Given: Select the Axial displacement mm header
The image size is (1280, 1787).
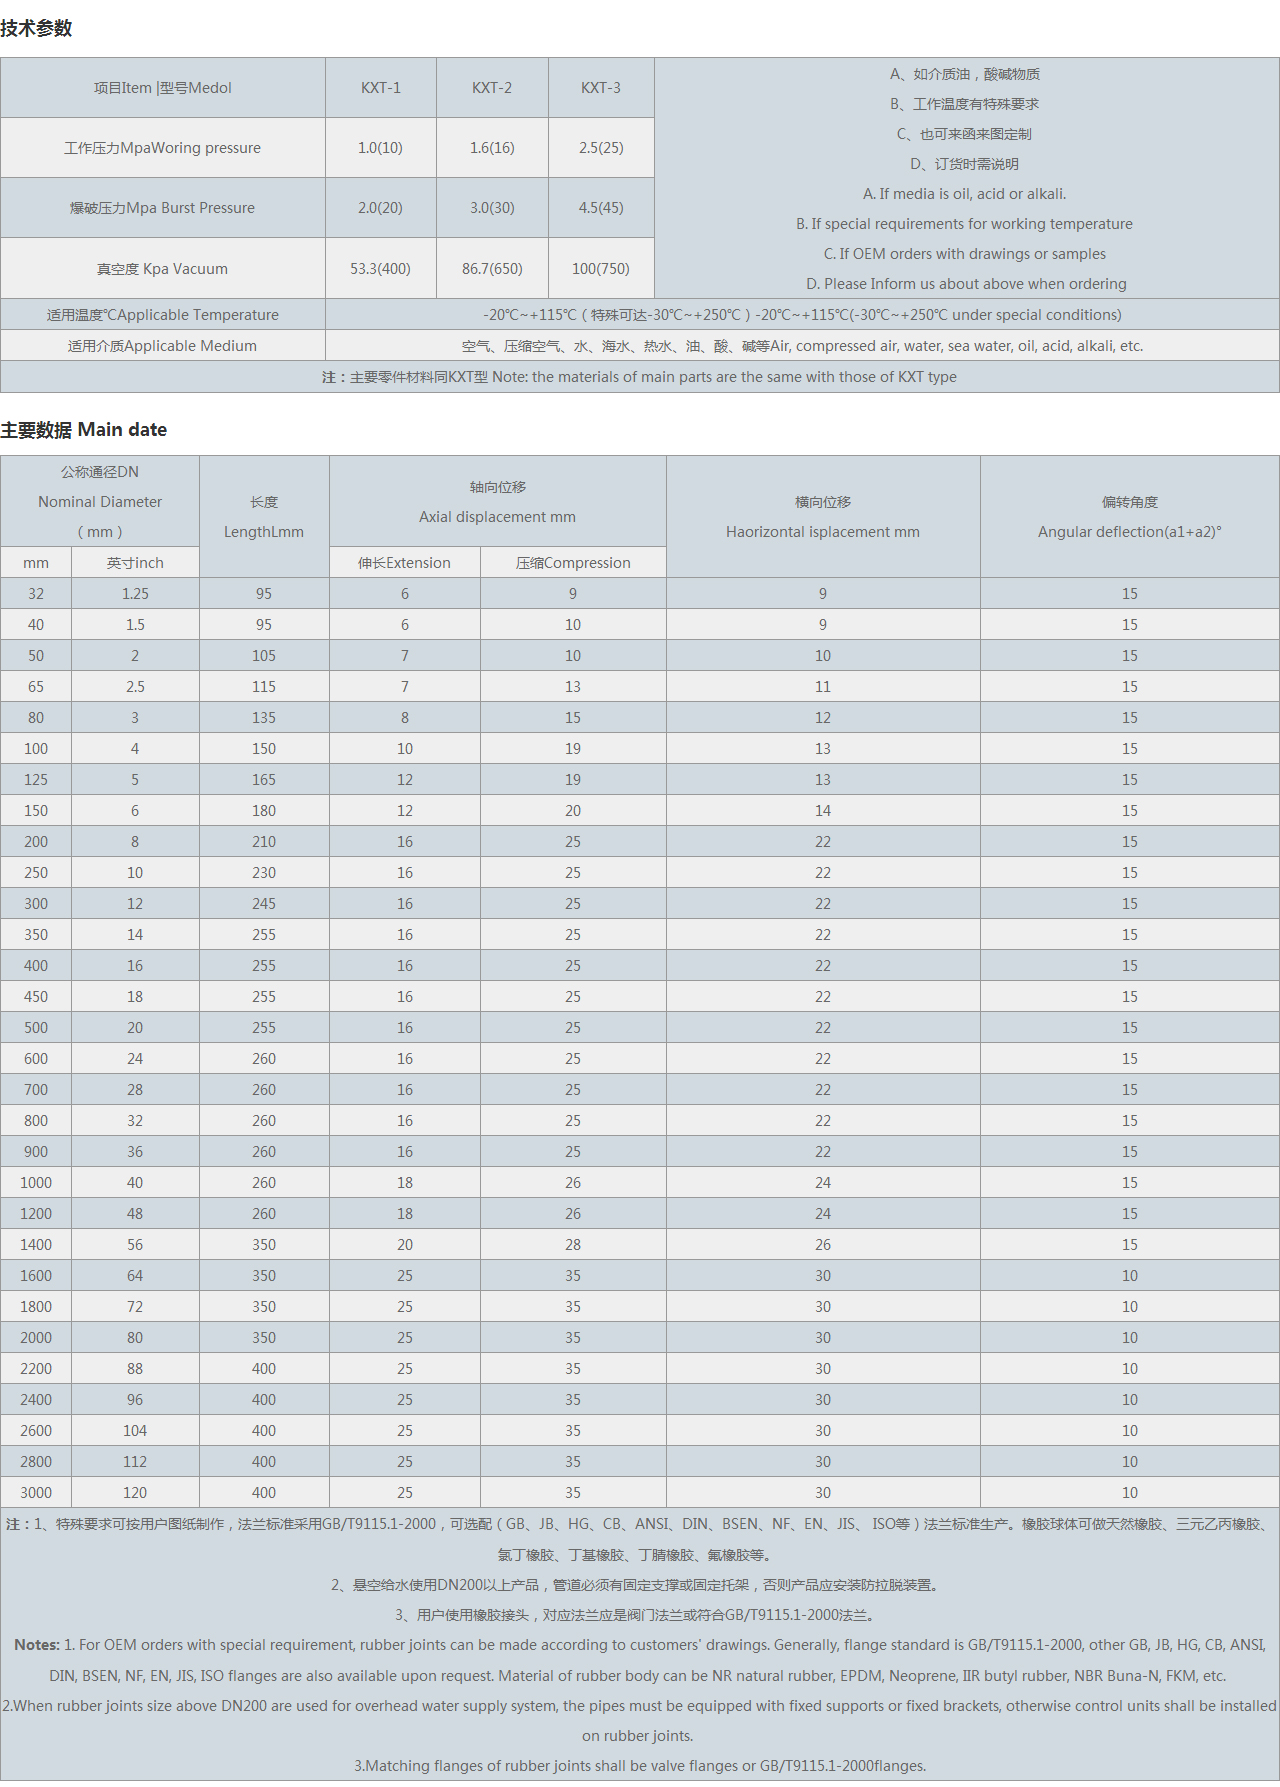Looking at the screenshot, I should (497, 502).
